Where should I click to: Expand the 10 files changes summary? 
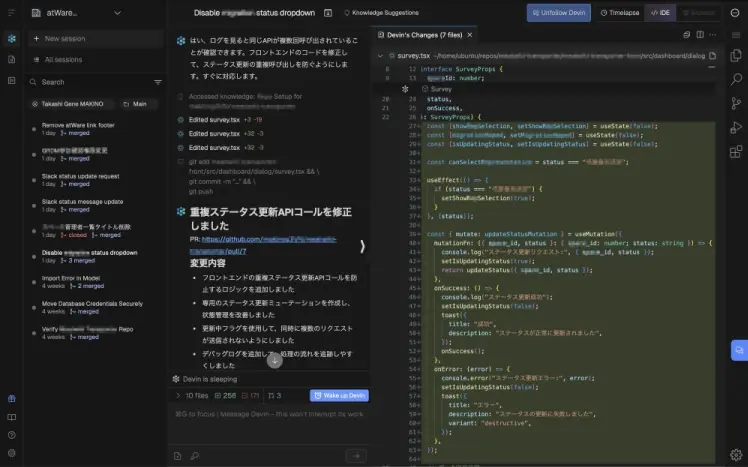(177, 395)
